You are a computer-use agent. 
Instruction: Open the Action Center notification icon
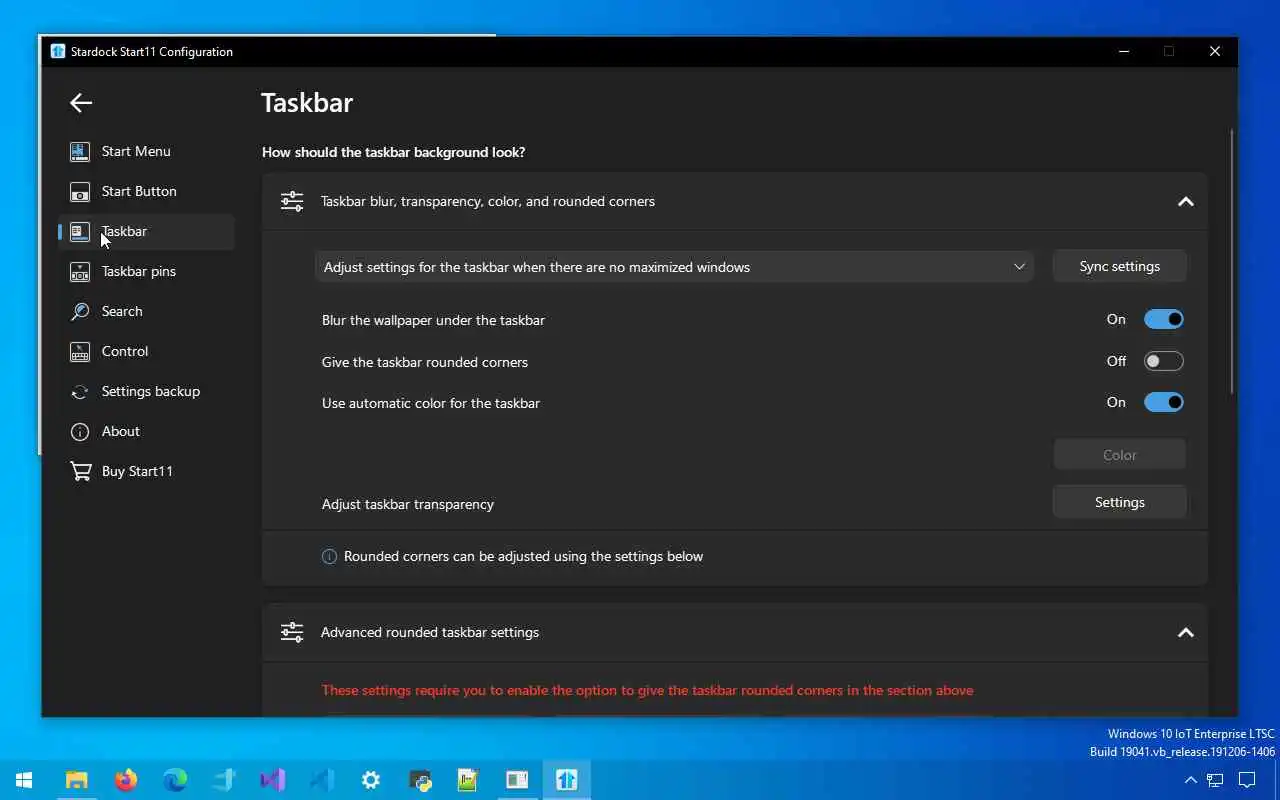coord(1247,780)
